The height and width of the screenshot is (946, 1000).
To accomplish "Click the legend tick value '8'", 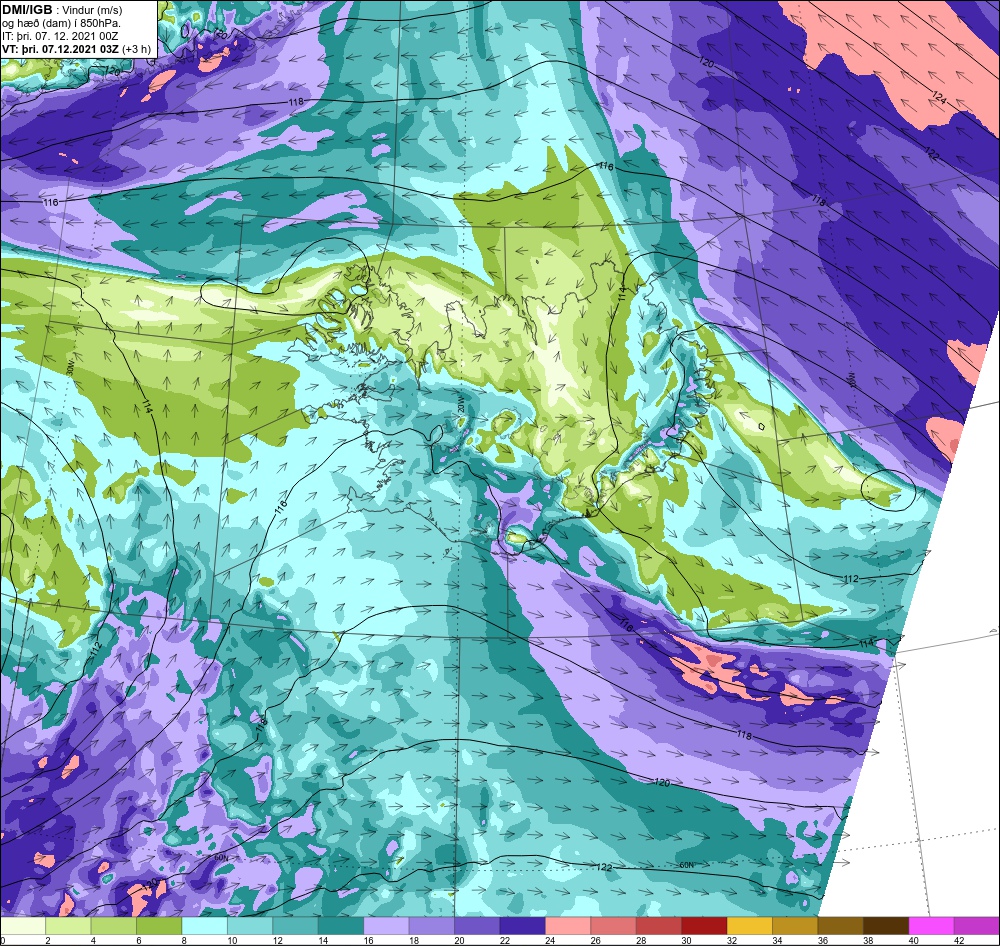I will [182, 940].
